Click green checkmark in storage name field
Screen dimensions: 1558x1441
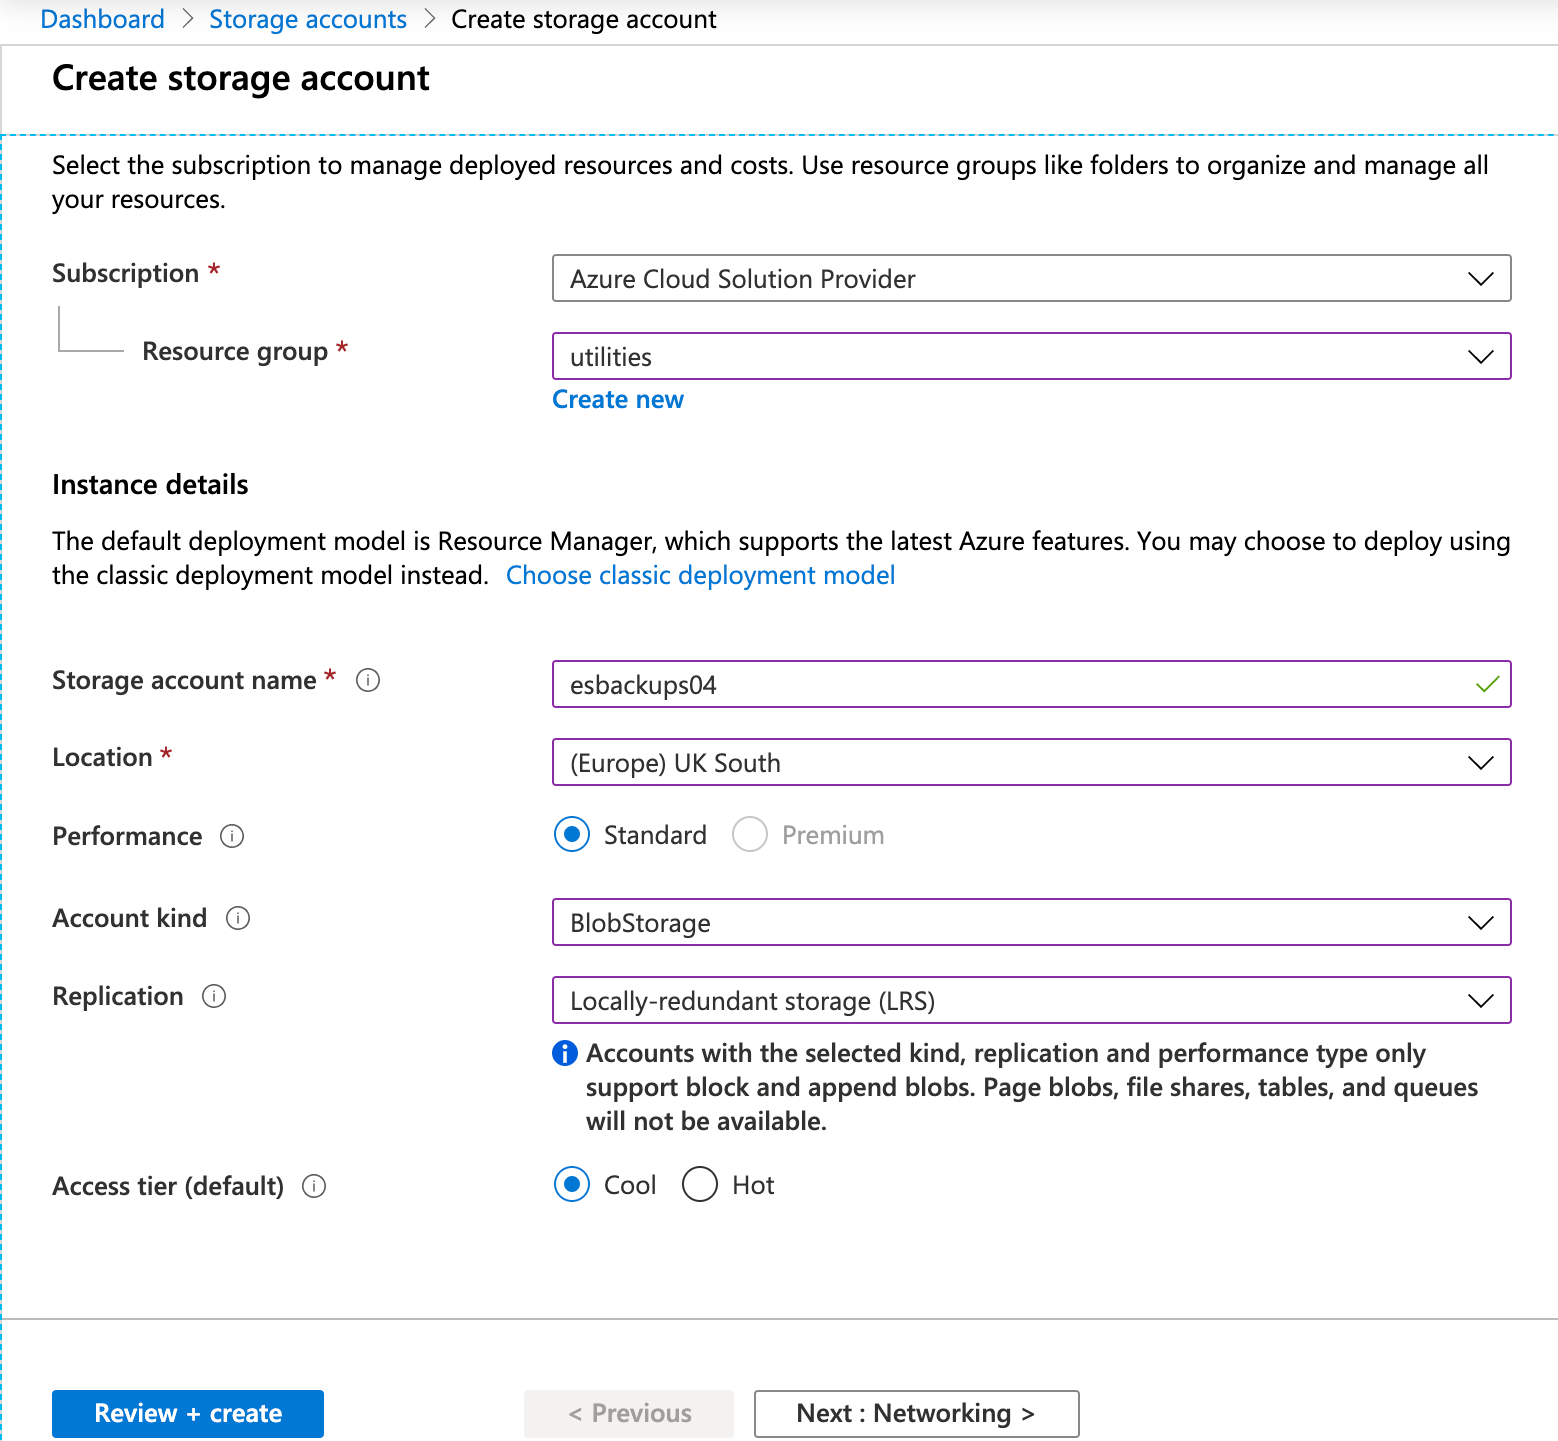pos(1487,685)
